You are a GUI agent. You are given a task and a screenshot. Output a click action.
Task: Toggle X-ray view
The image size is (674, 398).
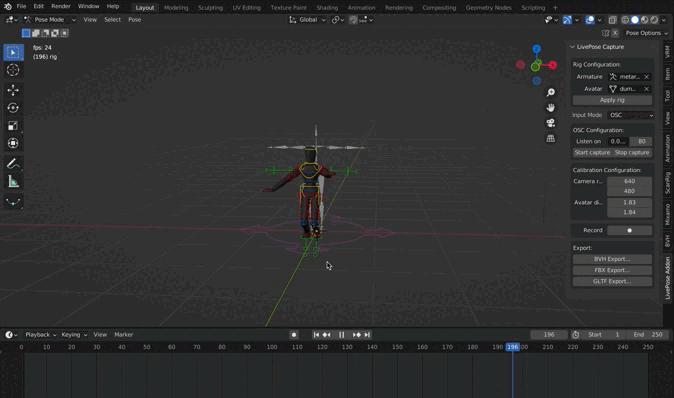pos(613,20)
